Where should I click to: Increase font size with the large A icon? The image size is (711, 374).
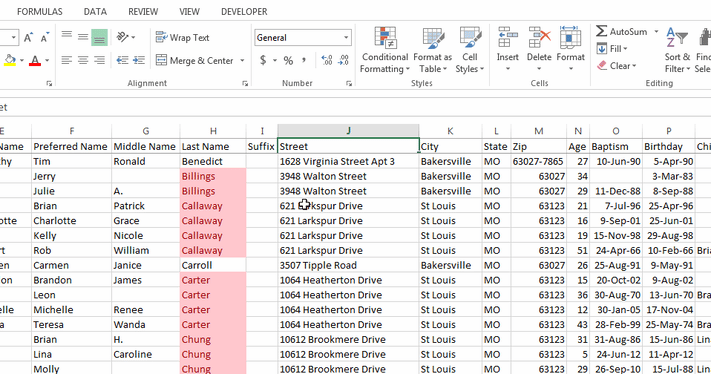click(28, 38)
